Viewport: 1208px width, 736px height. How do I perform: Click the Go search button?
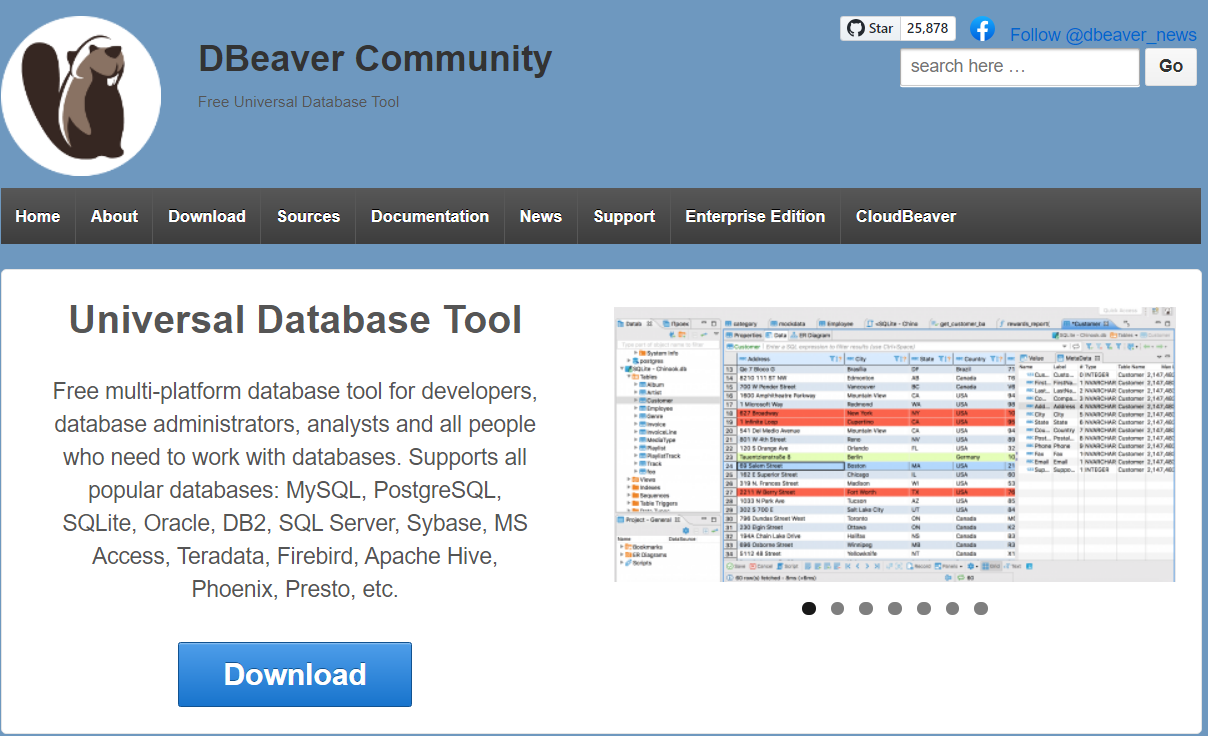[x=1171, y=67]
